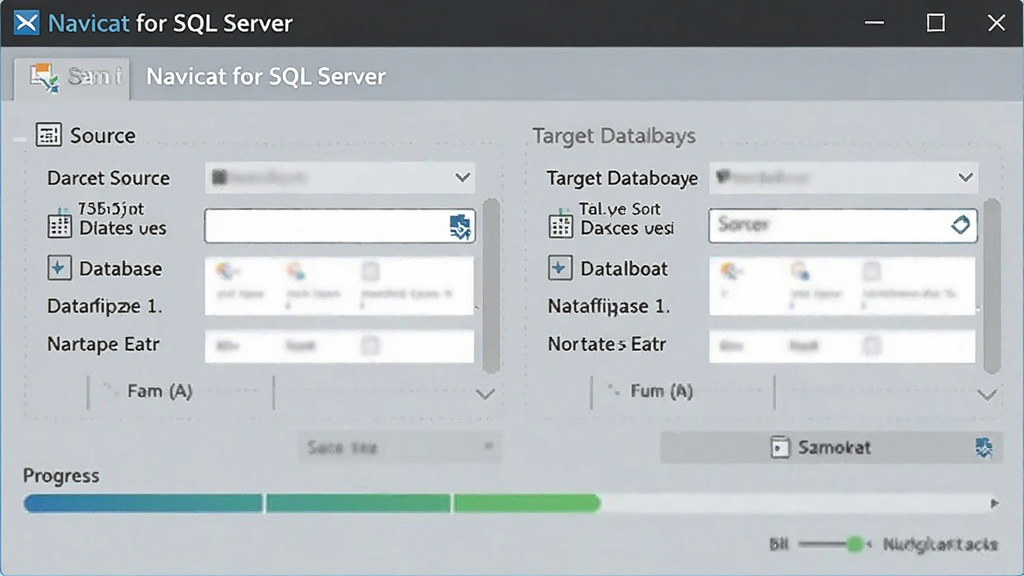Click the calendar icon beside Diates ues
This screenshot has height=576, width=1024.
[59, 224]
